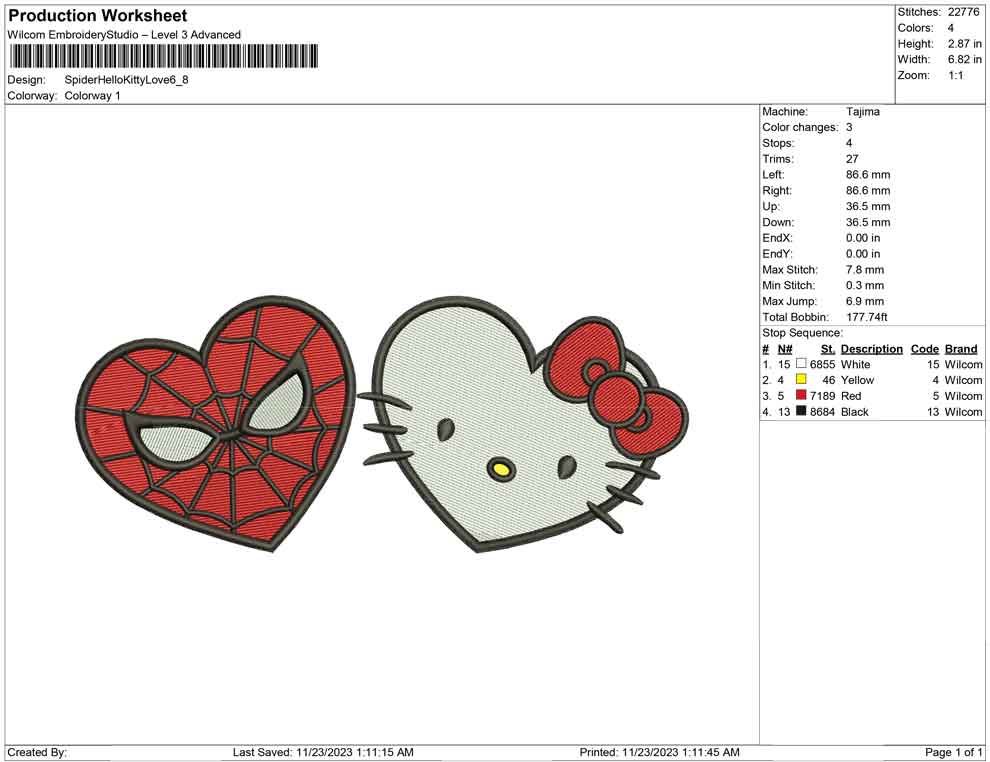Click the 'Color changes:' label
Image resolution: width=990 pixels, height=762 pixels.
click(x=800, y=128)
